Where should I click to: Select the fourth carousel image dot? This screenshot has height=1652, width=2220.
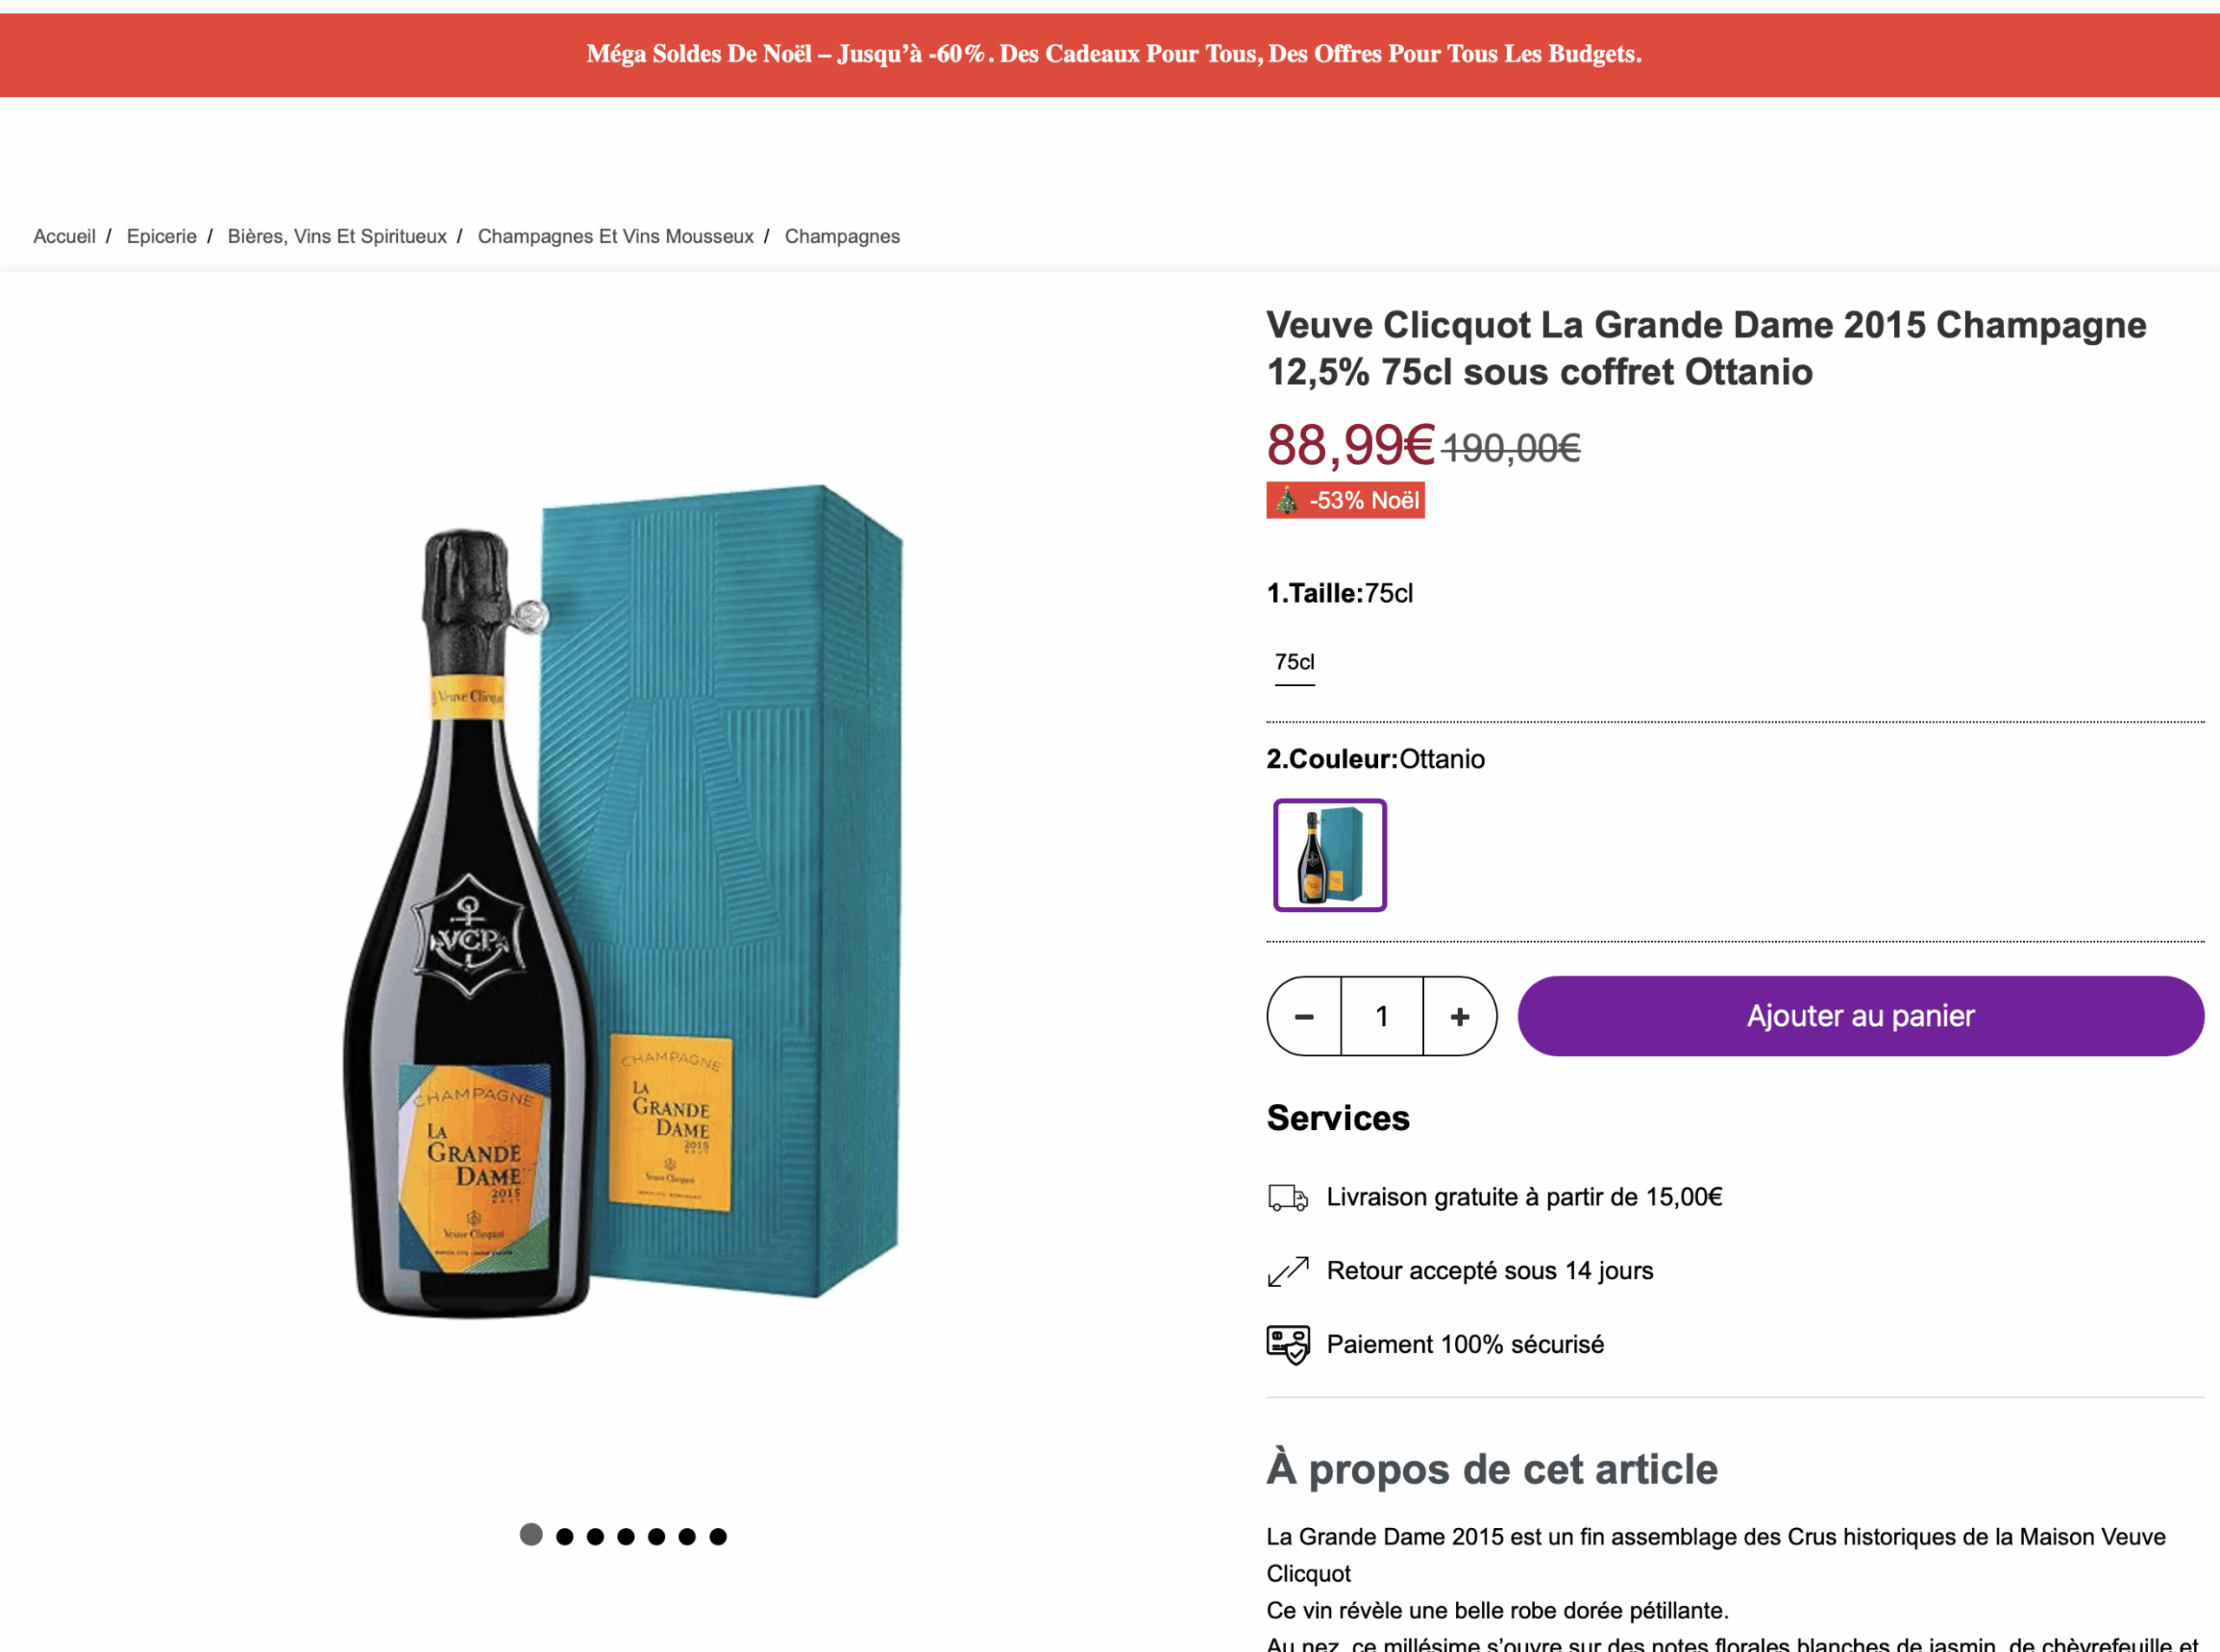pyautogui.click(x=626, y=1536)
